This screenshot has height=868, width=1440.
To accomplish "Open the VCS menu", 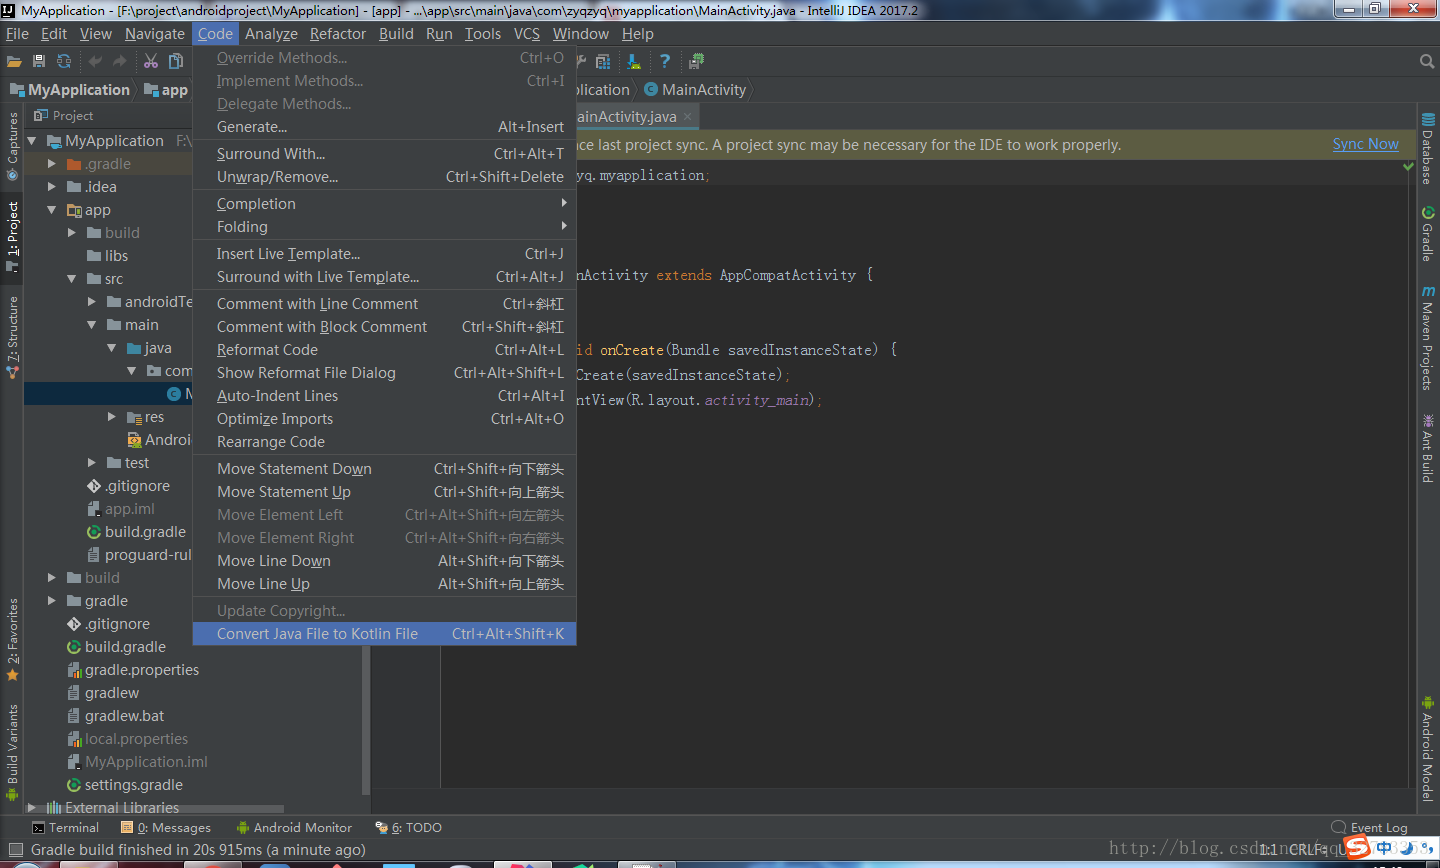I will (x=527, y=34).
